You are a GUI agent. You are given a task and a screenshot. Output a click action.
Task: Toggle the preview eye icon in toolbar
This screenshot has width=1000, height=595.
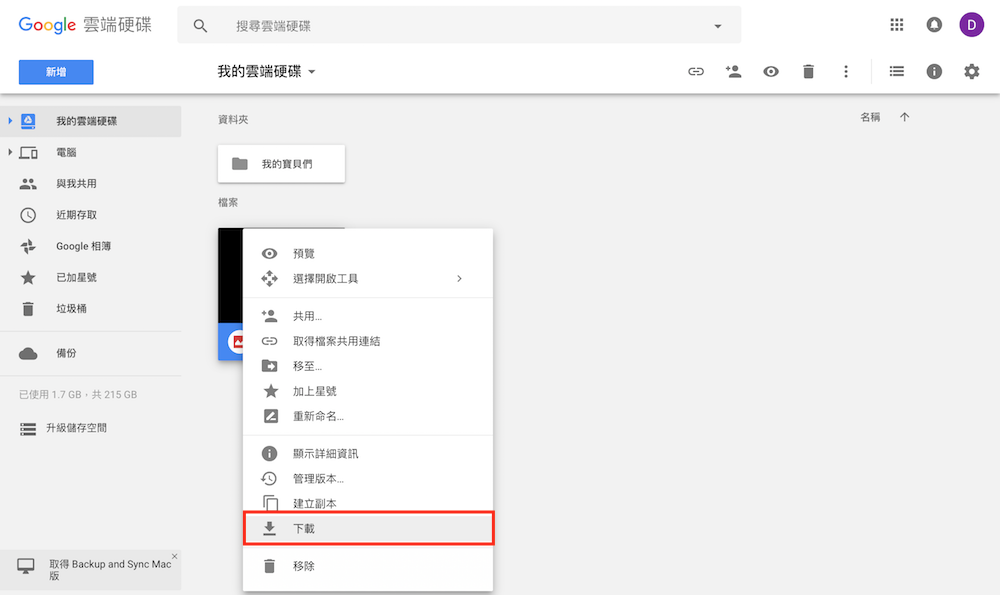coord(771,71)
